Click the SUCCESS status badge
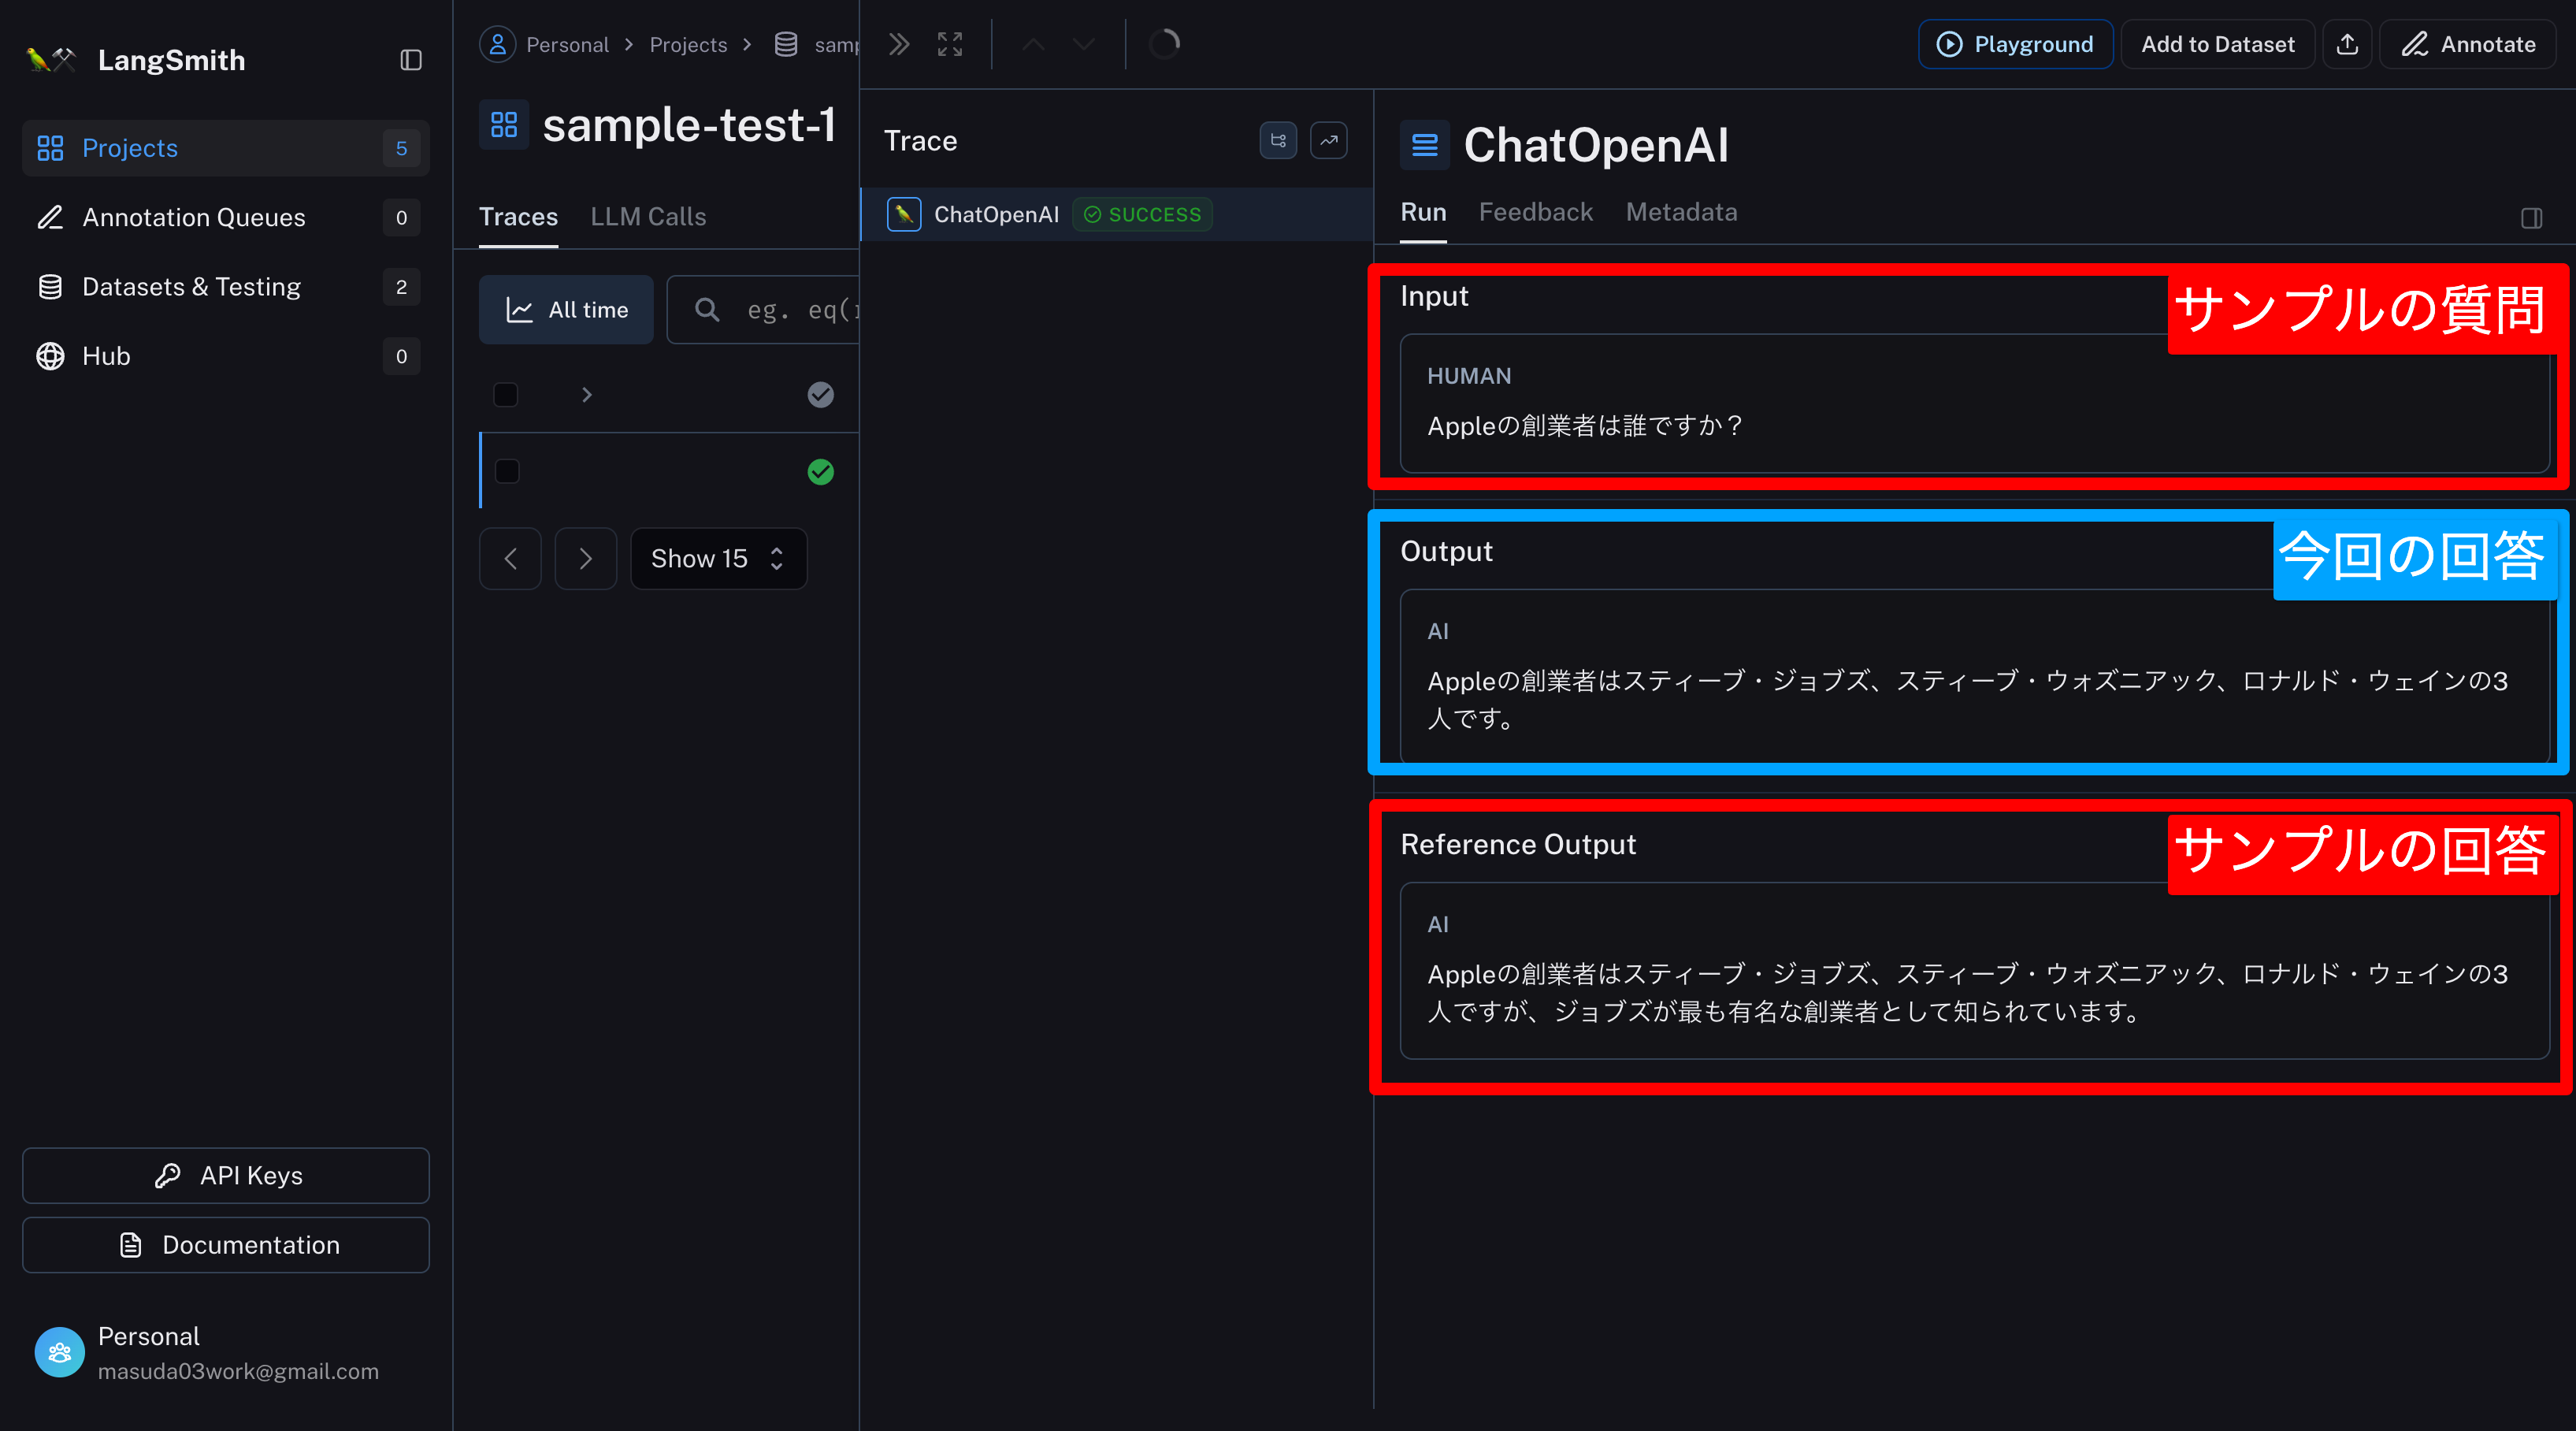 pos(1142,214)
